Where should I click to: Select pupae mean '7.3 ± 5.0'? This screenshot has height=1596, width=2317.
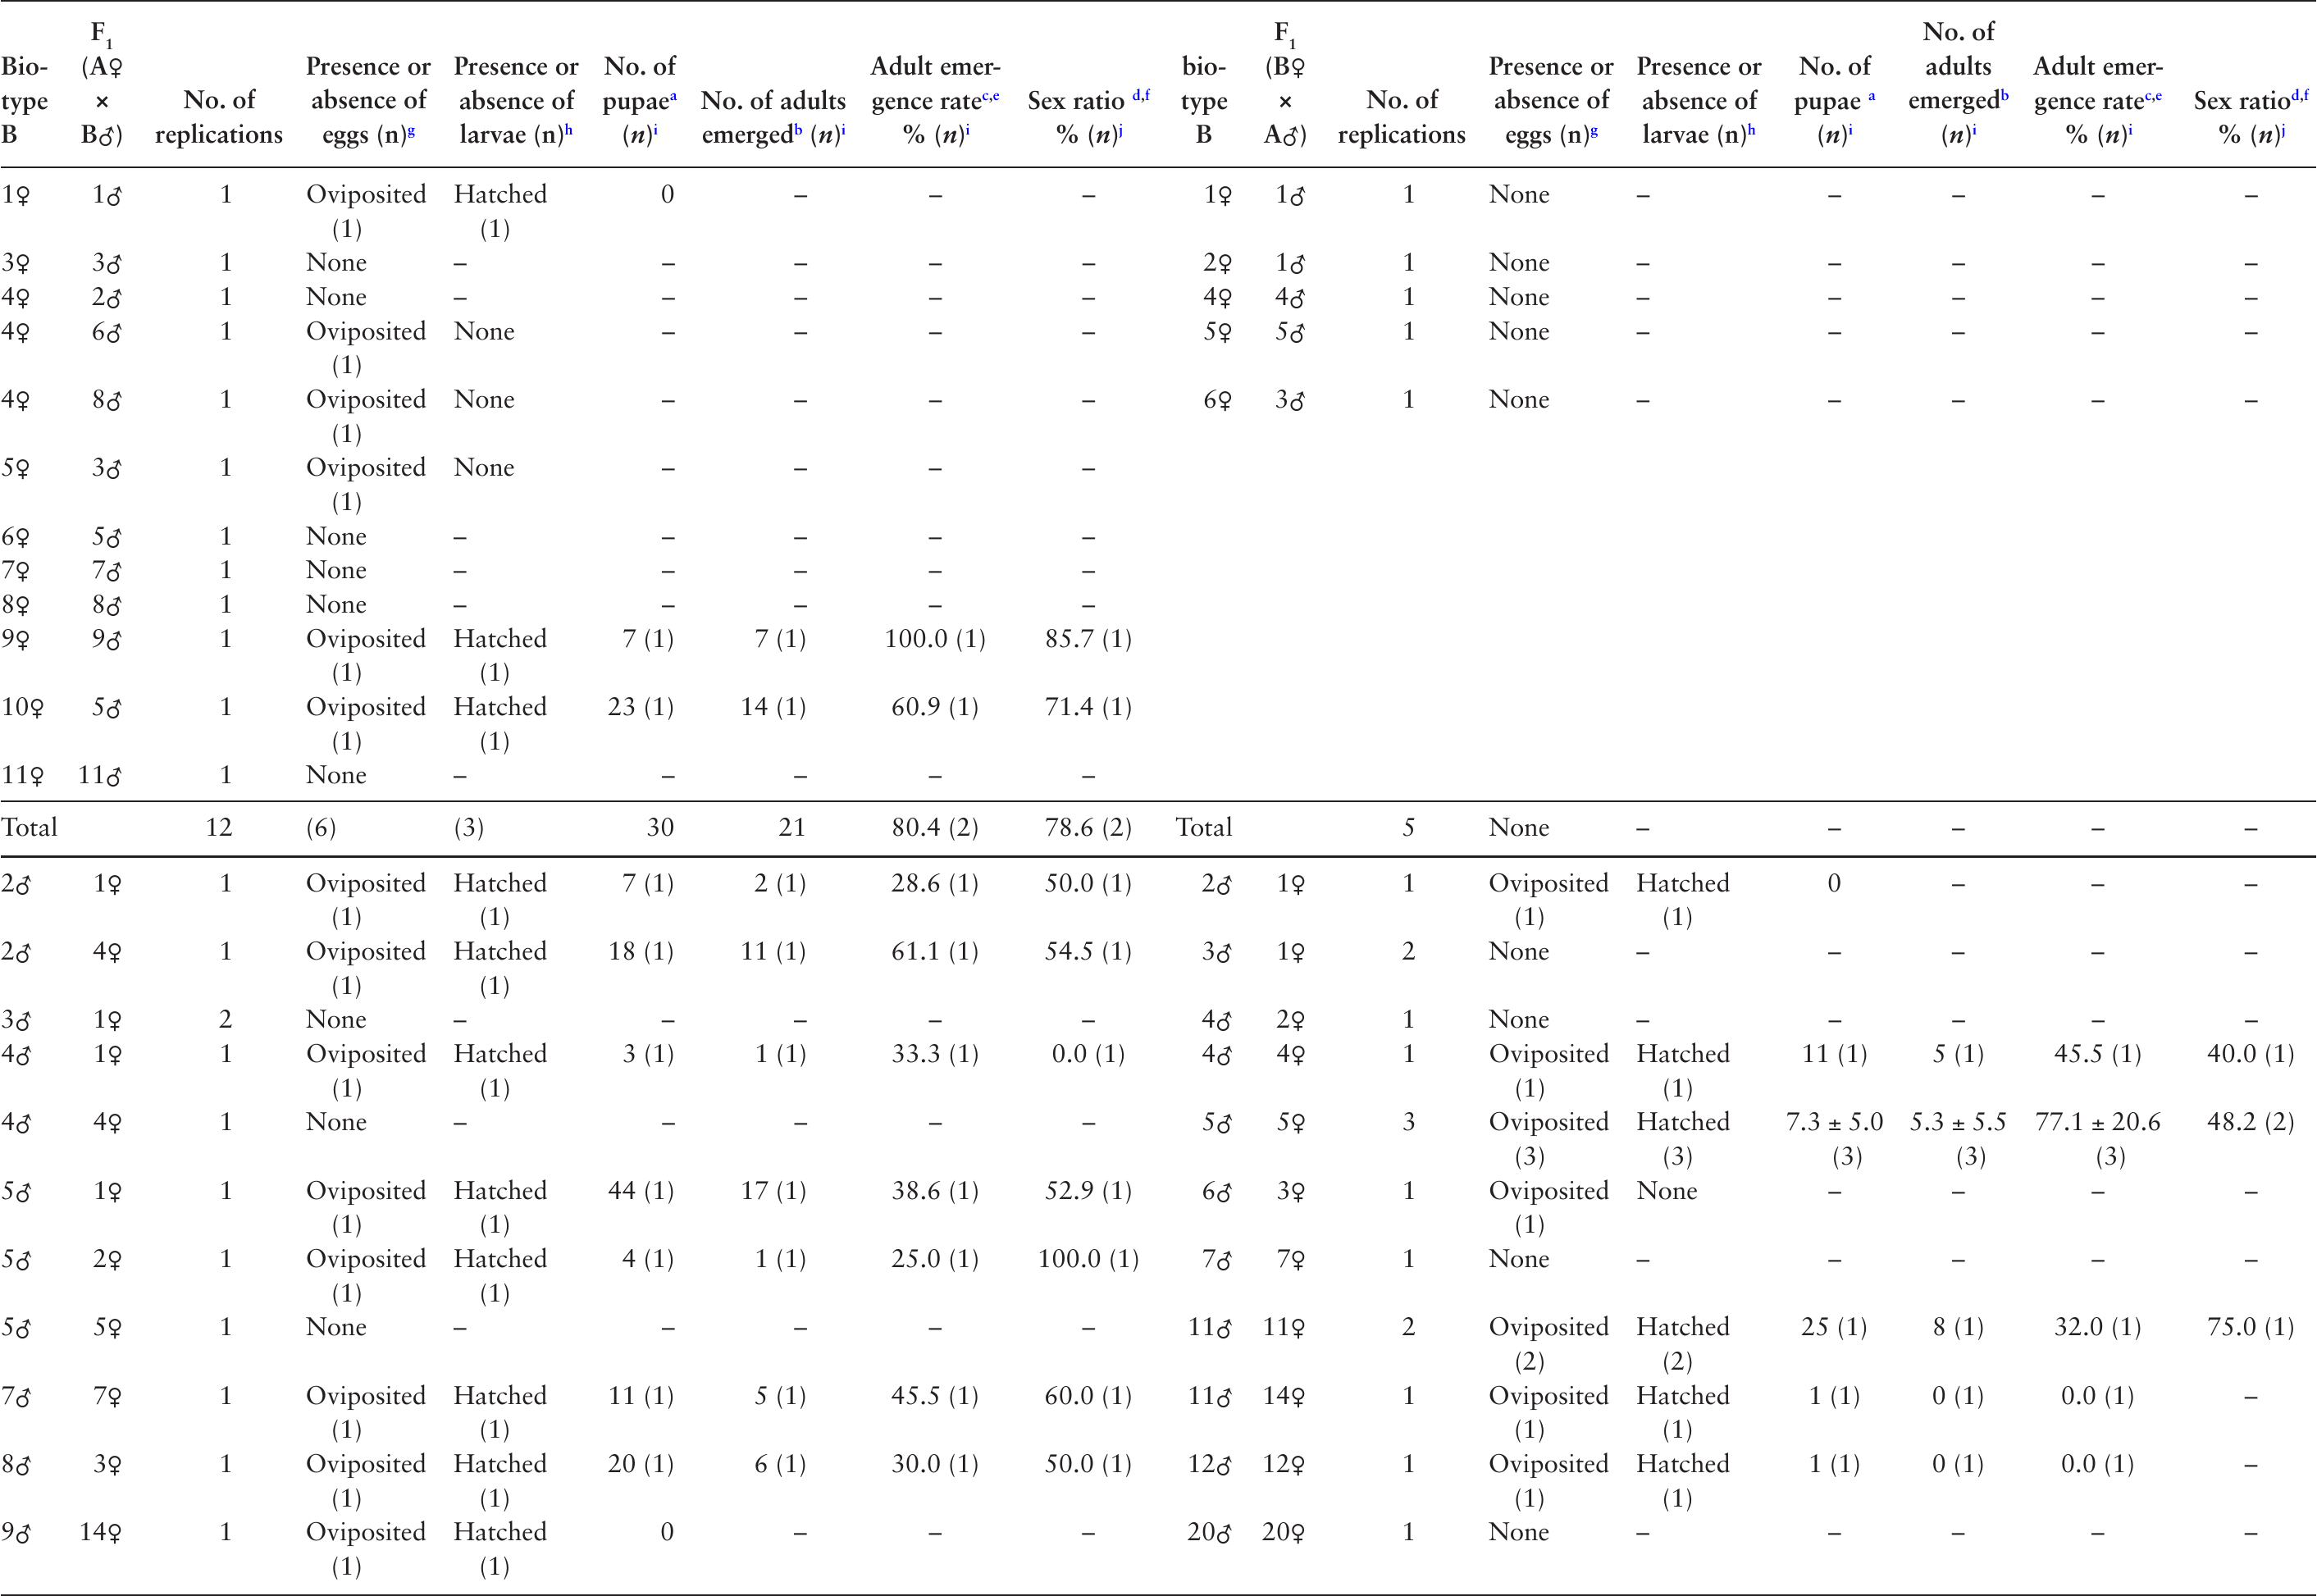[1834, 1122]
